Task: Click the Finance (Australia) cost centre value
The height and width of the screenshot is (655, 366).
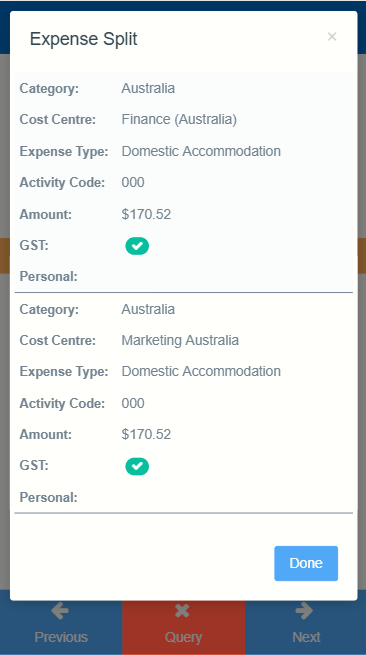Action: coord(179,120)
